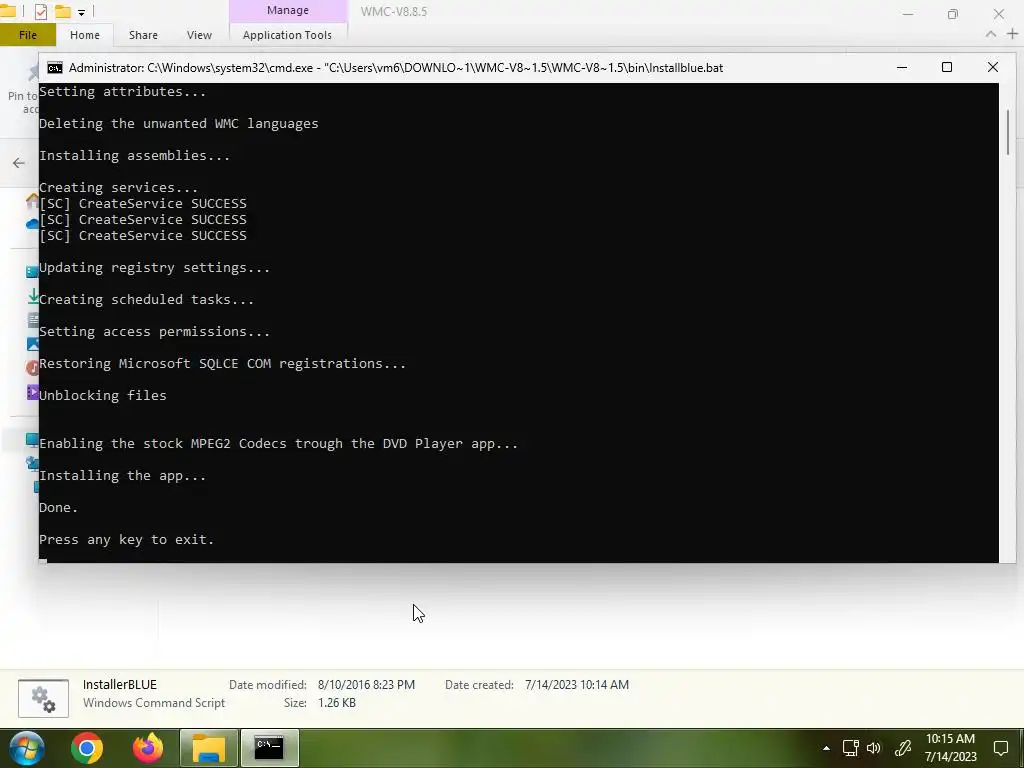Click the size value 1.26 KB
1024x768 pixels.
[x=337, y=703]
